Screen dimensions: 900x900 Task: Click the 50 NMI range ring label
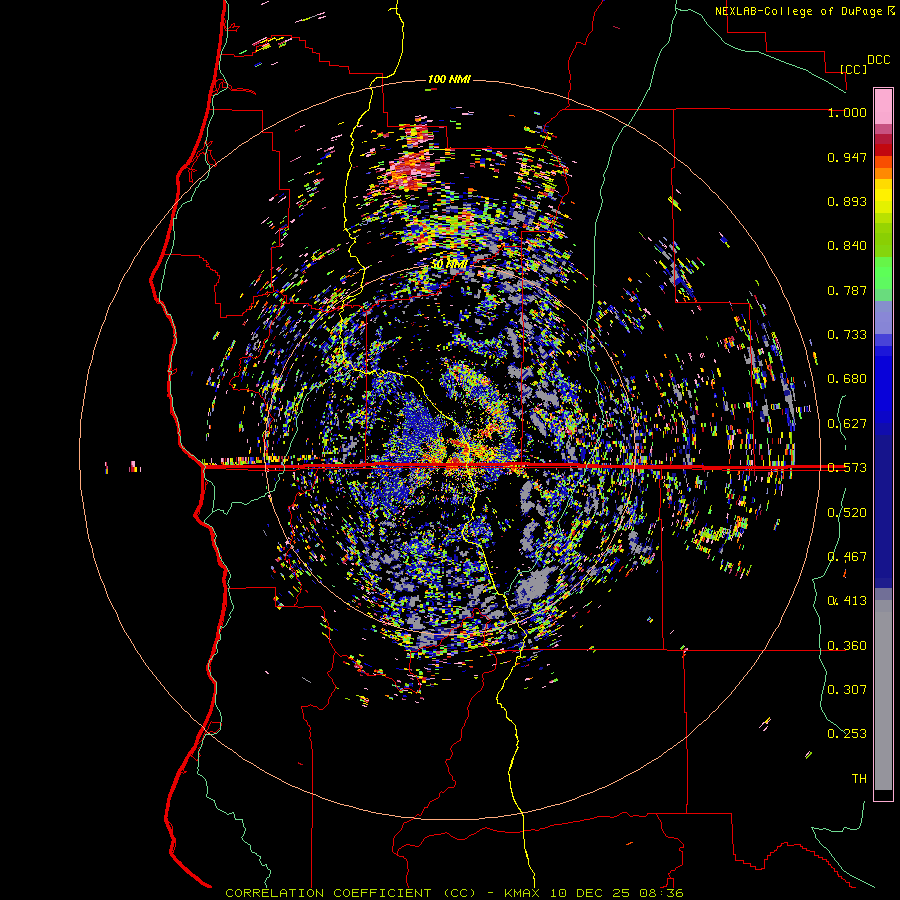449,264
